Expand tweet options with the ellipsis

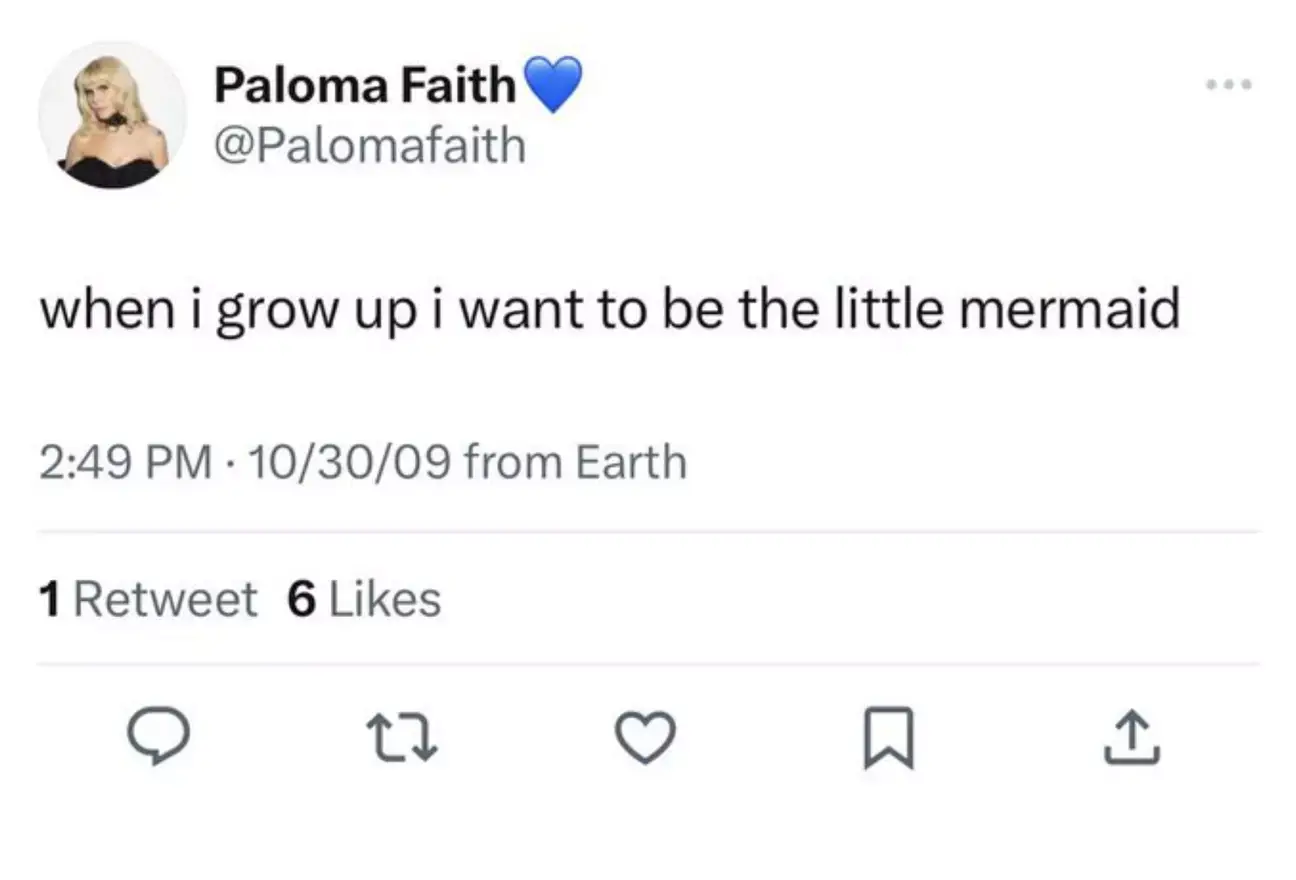pos(1227,84)
